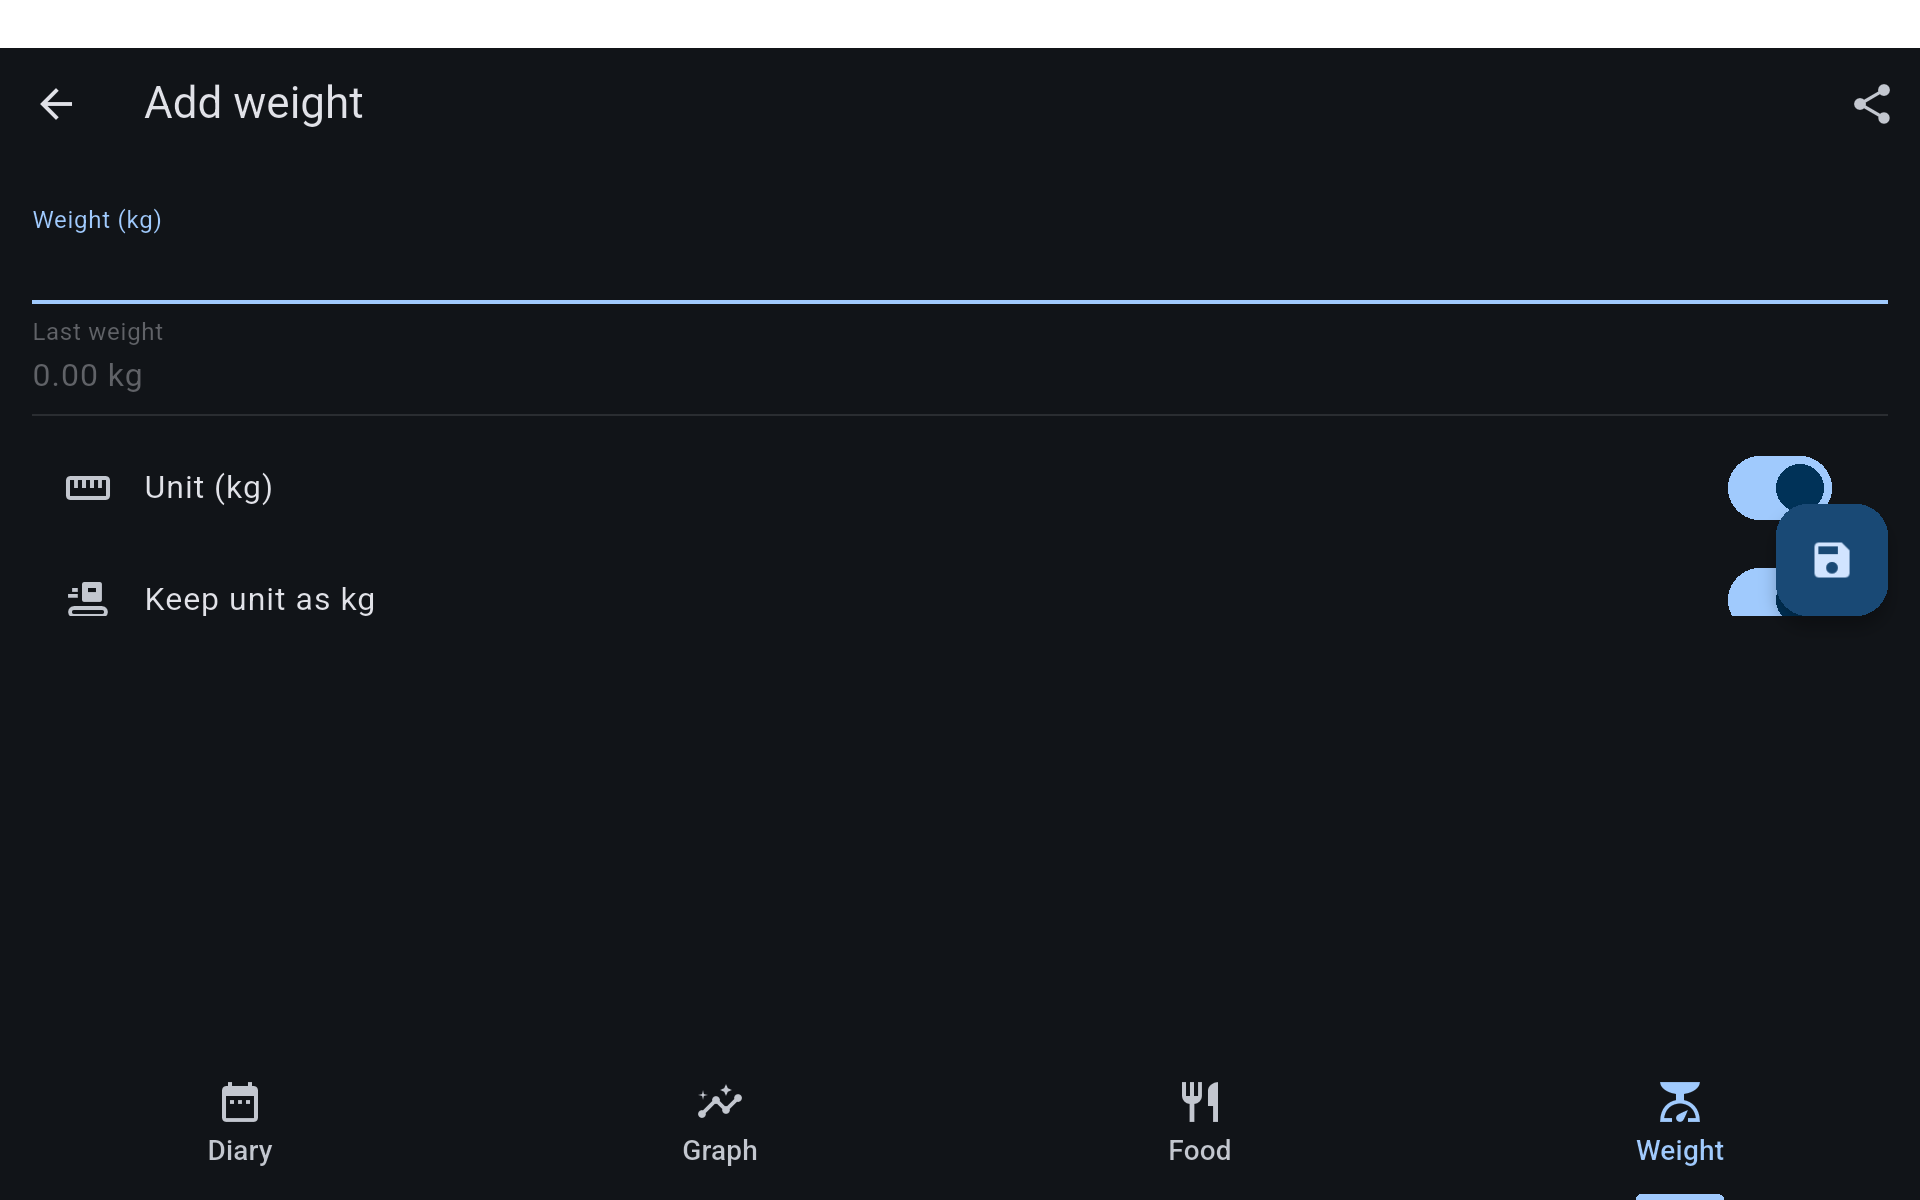1920x1200 pixels.
Task: Select the Weight tab label
Action: [1680, 1151]
